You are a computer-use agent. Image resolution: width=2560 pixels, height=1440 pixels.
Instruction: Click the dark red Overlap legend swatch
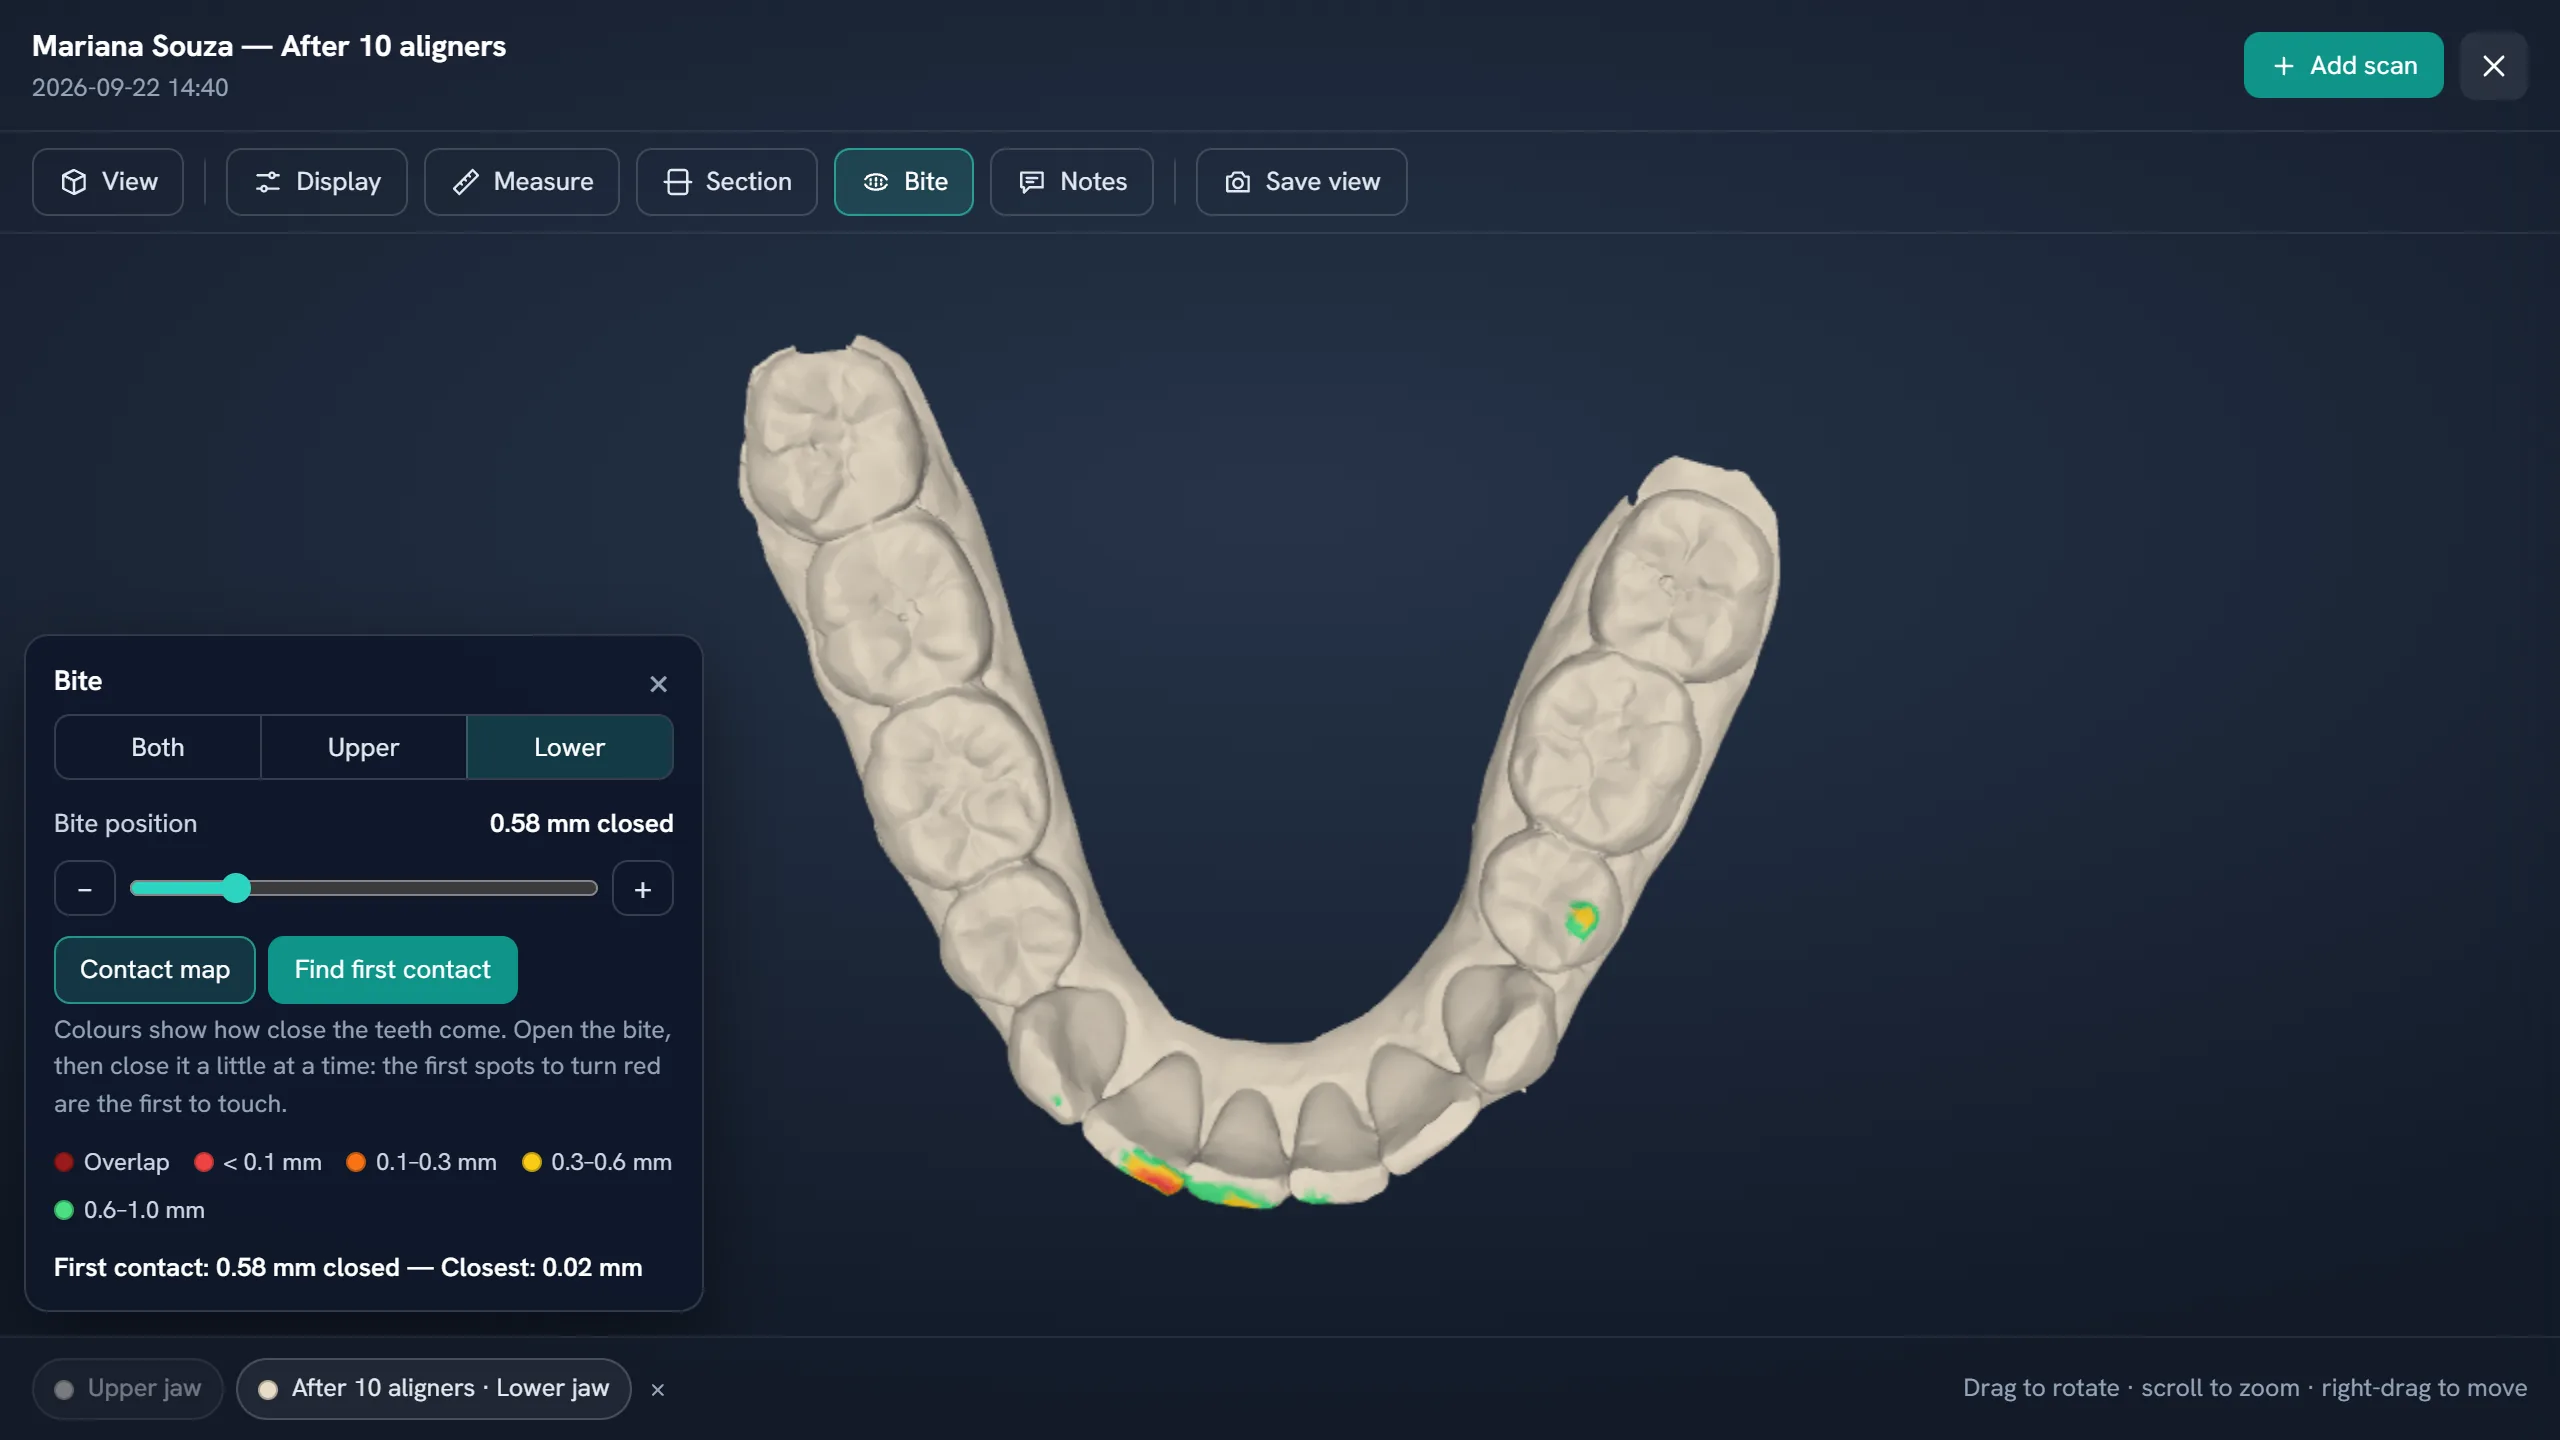point(64,1162)
